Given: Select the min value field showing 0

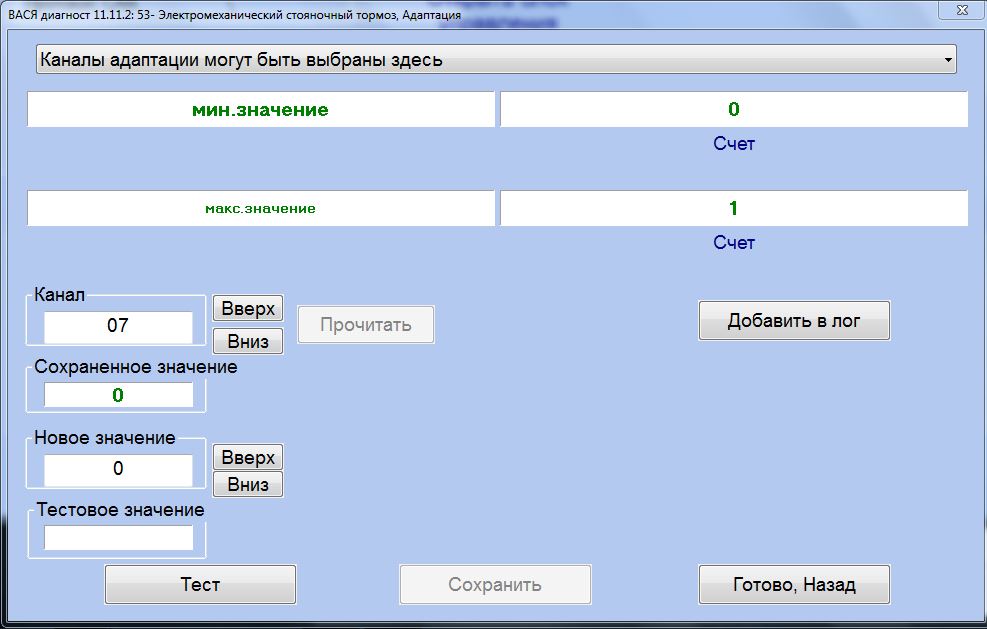Looking at the screenshot, I should point(733,110).
